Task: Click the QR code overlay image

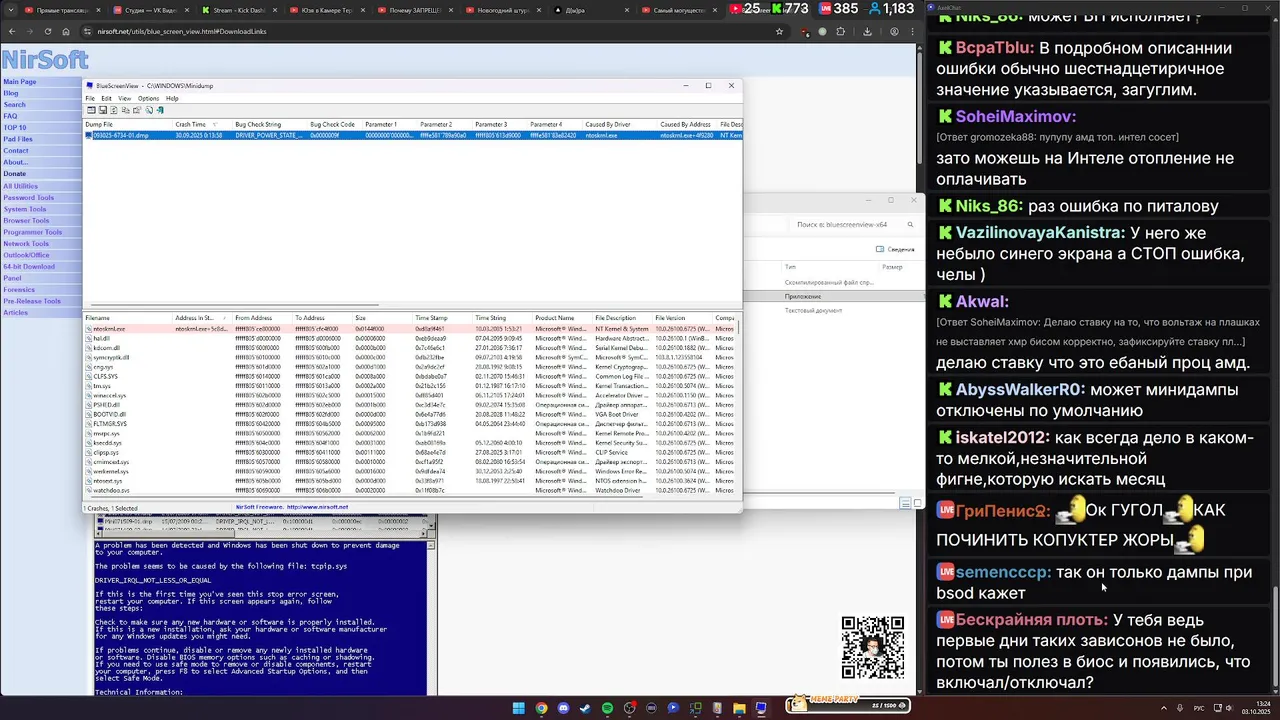Action: click(x=873, y=648)
